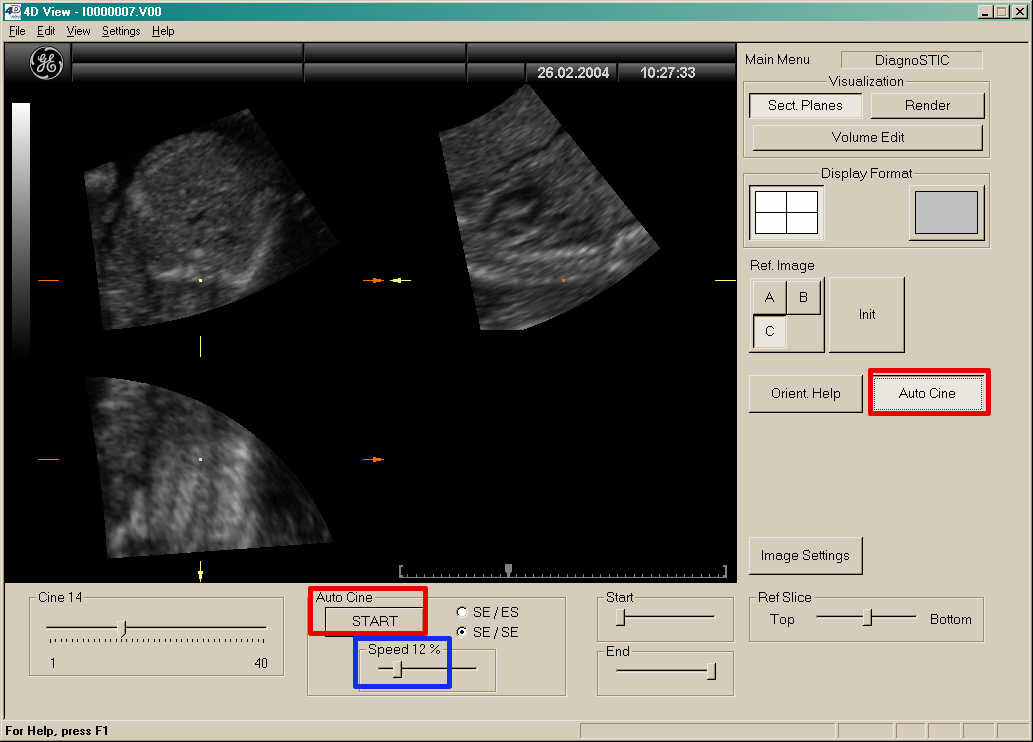The height and width of the screenshot is (742, 1033).
Task: Open the Help menu
Action: point(163,31)
